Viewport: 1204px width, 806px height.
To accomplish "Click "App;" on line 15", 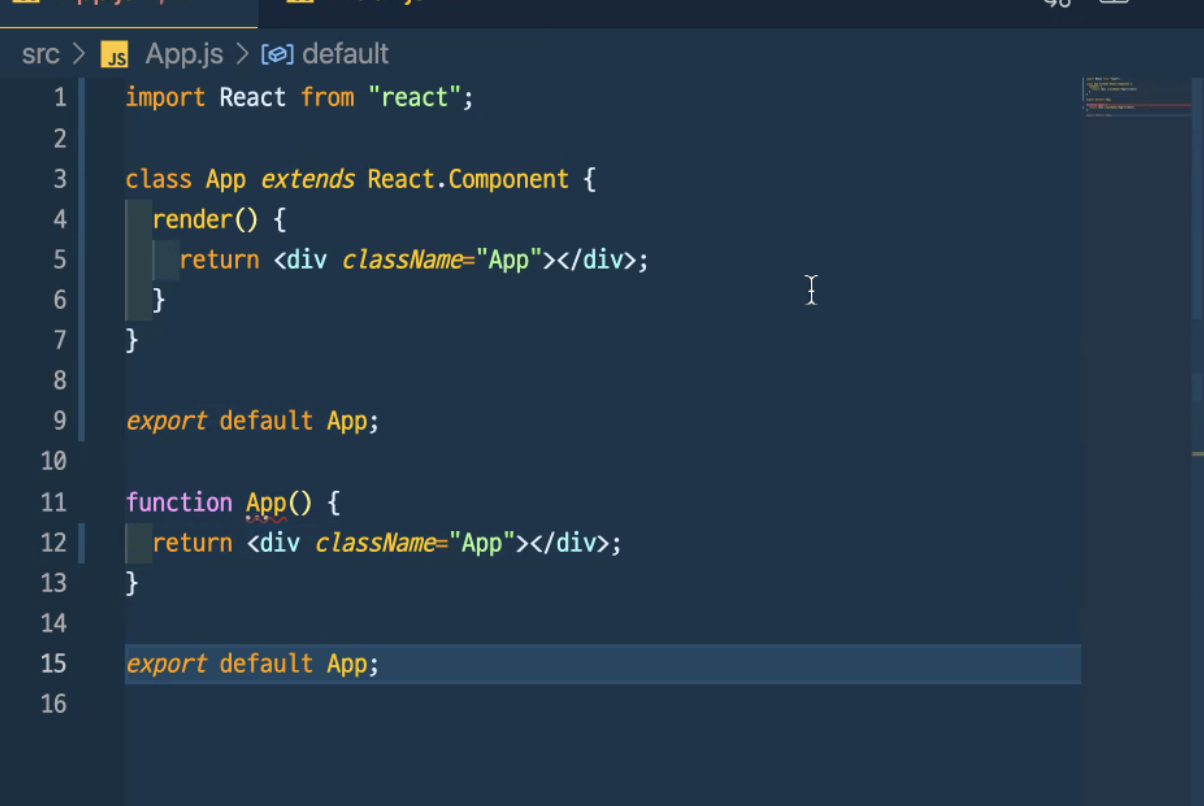I will coord(353,664).
